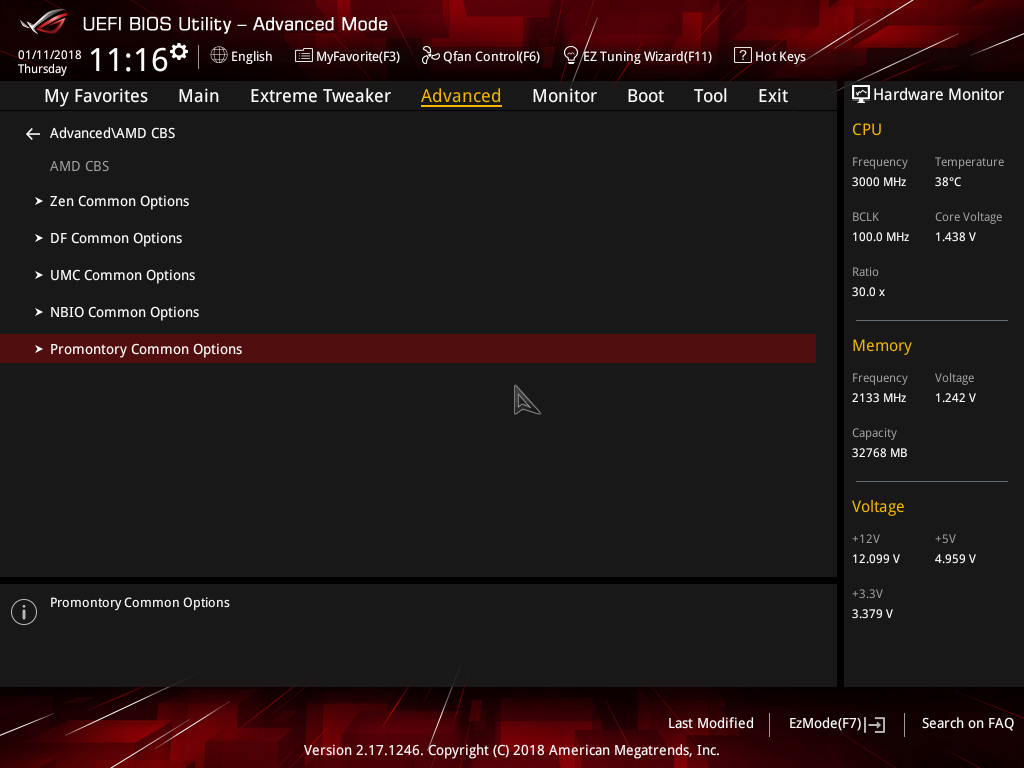Launch Qfan Control(F6)
This screenshot has width=1024, height=768.
[481, 56]
